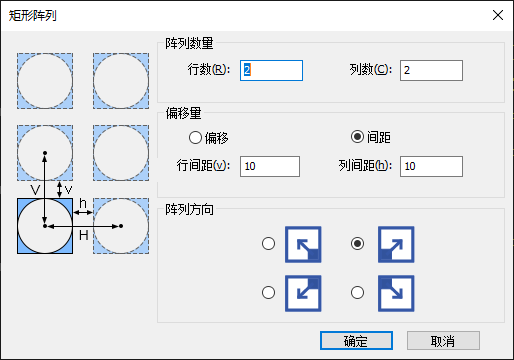Focus the 列间距(h) input field
The width and height of the screenshot is (514, 360).
[431, 166]
